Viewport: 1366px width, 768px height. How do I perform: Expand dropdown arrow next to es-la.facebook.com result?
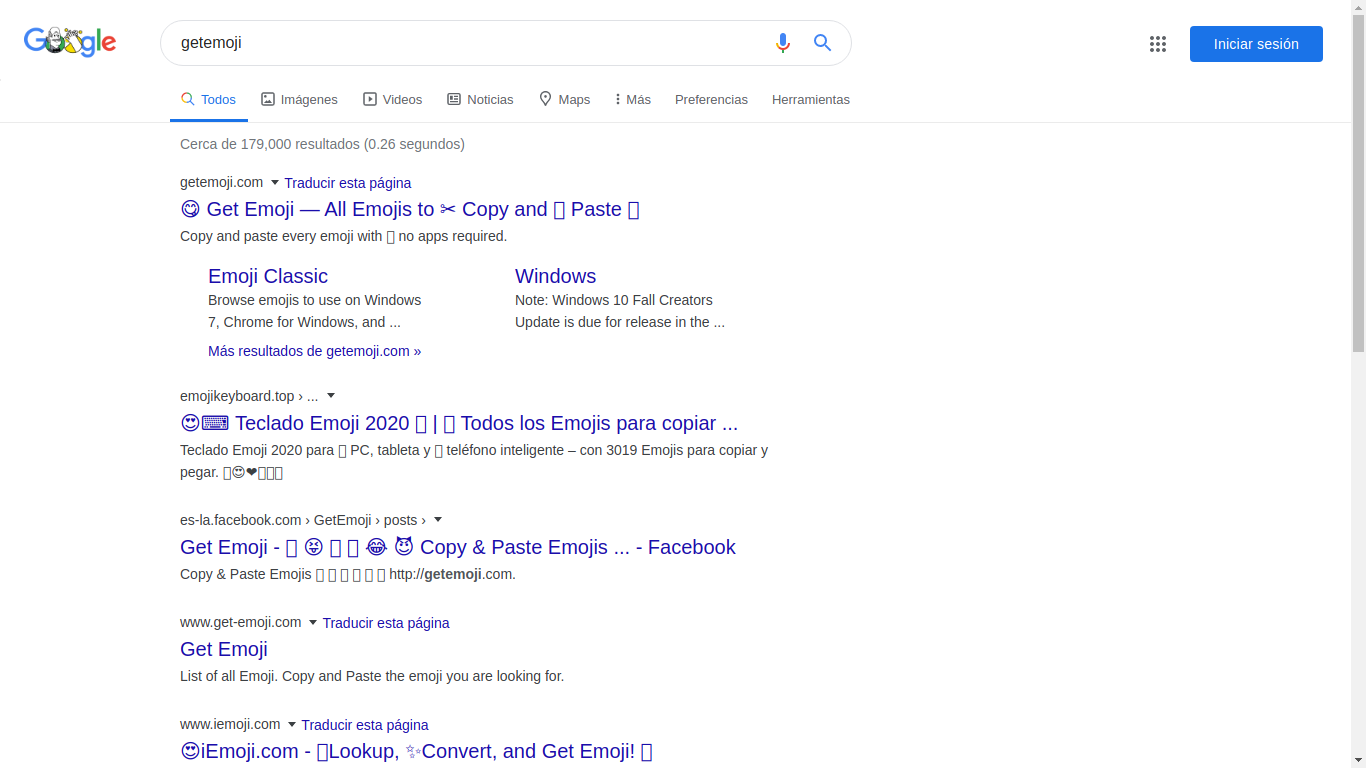(438, 520)
